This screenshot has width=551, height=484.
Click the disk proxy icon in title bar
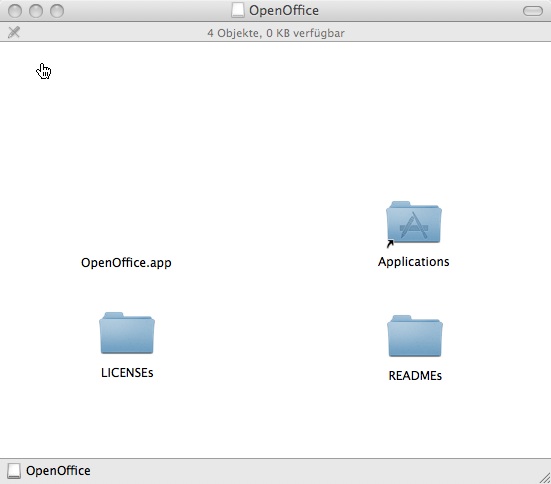(238, 10)
